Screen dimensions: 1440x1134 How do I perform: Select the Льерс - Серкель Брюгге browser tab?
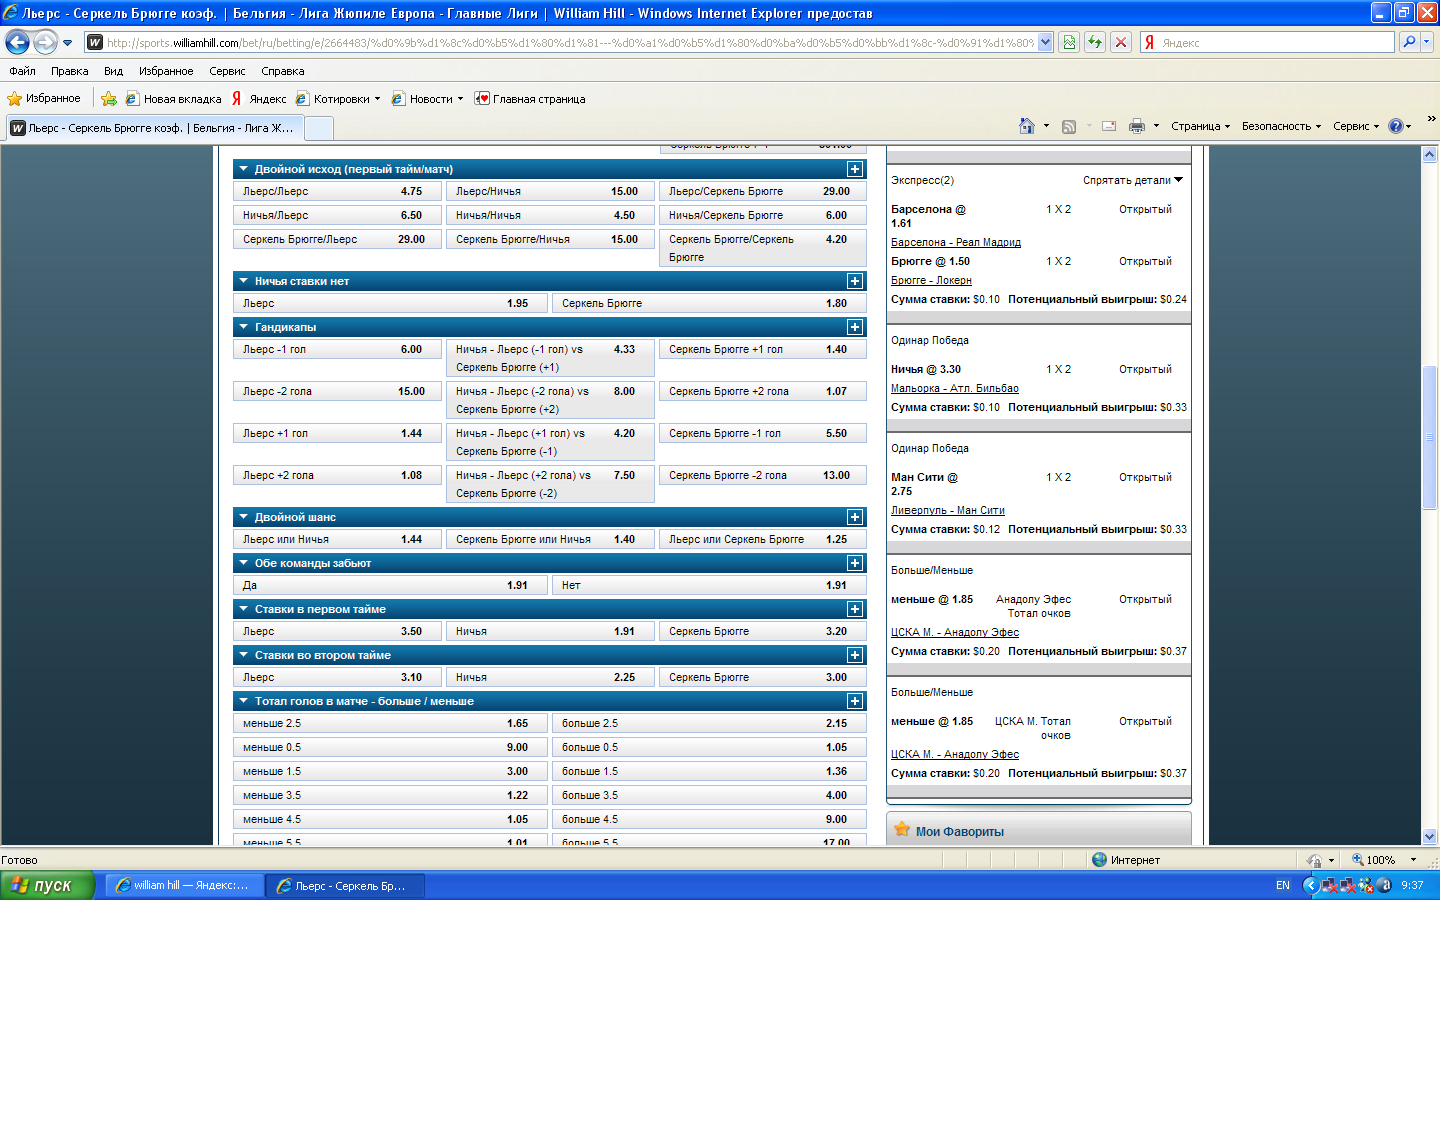coord(153,128)
